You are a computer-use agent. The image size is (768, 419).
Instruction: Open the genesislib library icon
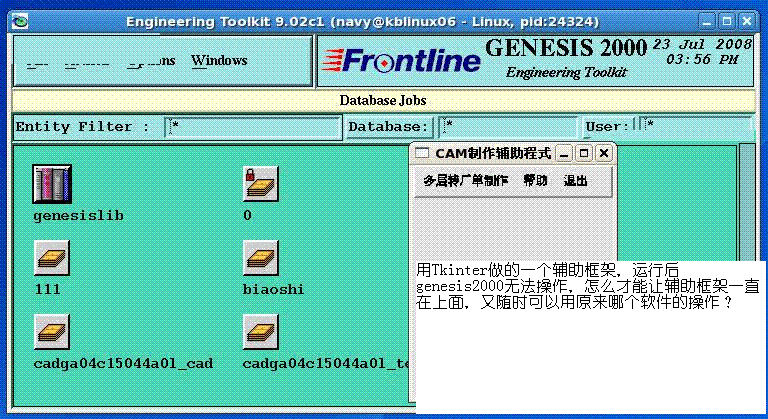(x=52, y=184)
